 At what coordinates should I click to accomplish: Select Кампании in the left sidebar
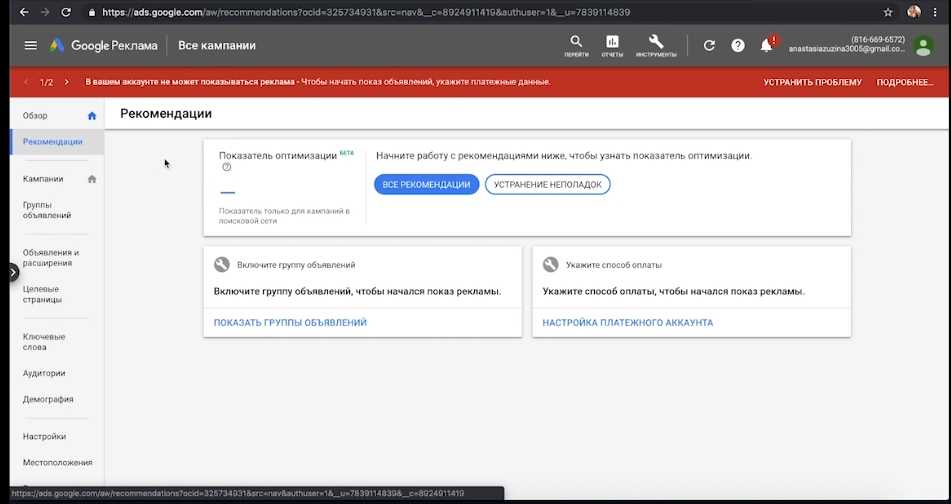coord(43,179)
